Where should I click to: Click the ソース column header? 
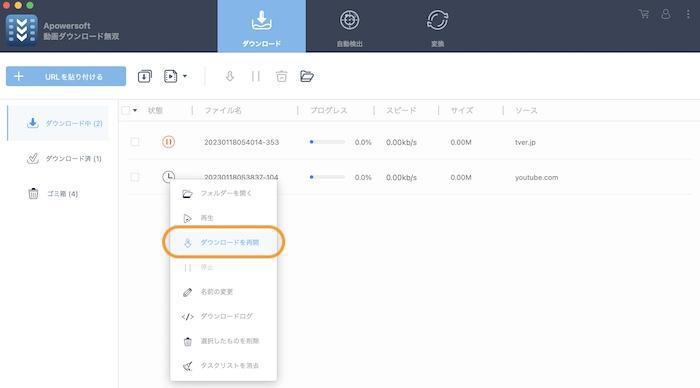click(526, 110)
